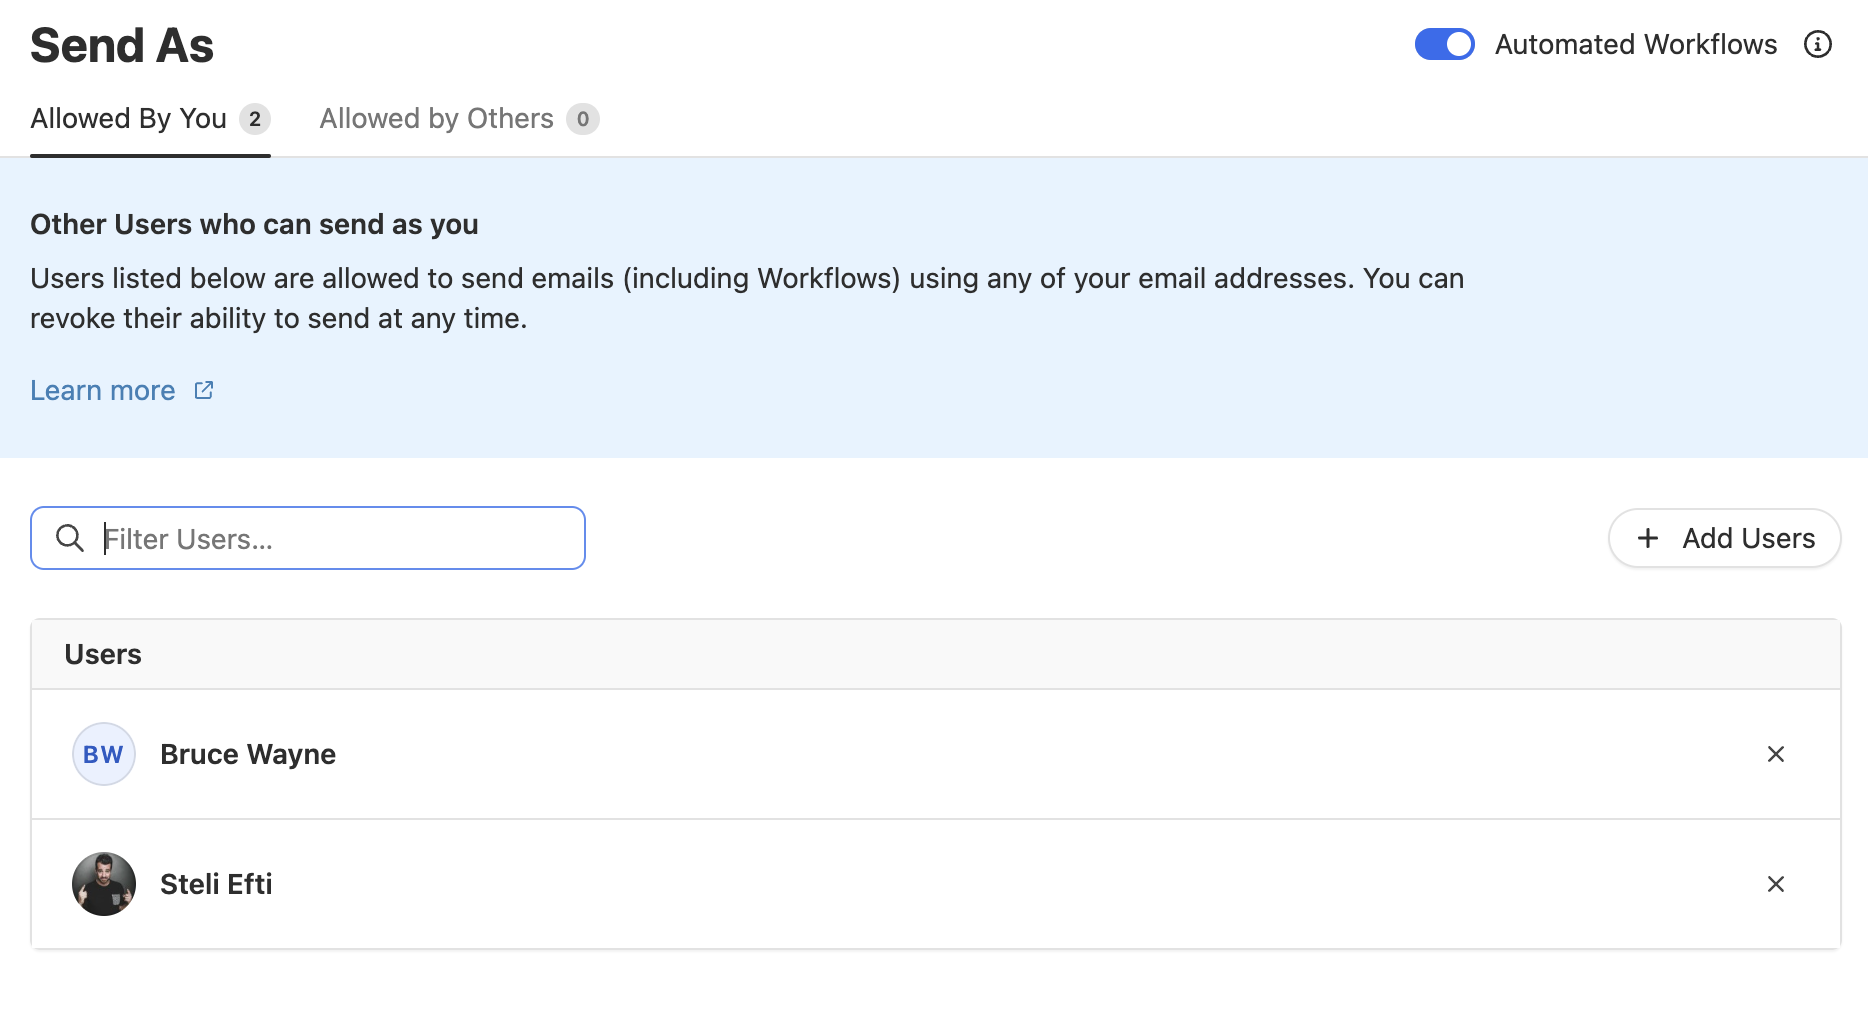Click the zero badge on Allowed by Others
The image size is (1868, 1024).
[x=583, y=119]
